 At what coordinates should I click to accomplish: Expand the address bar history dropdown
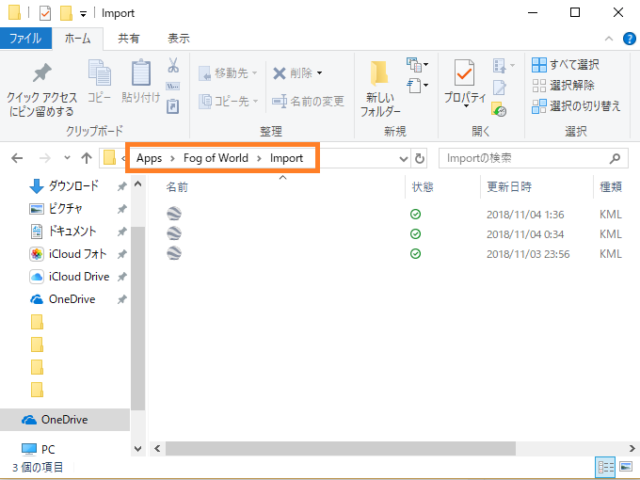point(403,158)
